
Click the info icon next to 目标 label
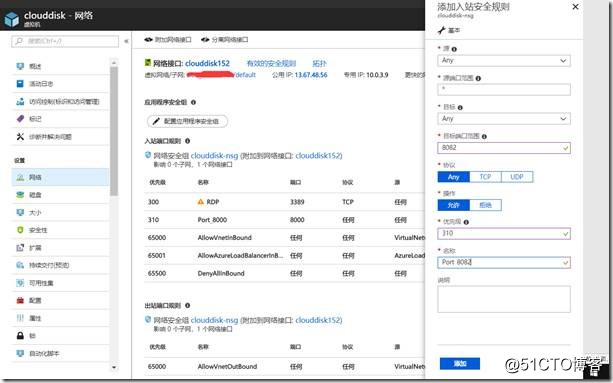460,107
